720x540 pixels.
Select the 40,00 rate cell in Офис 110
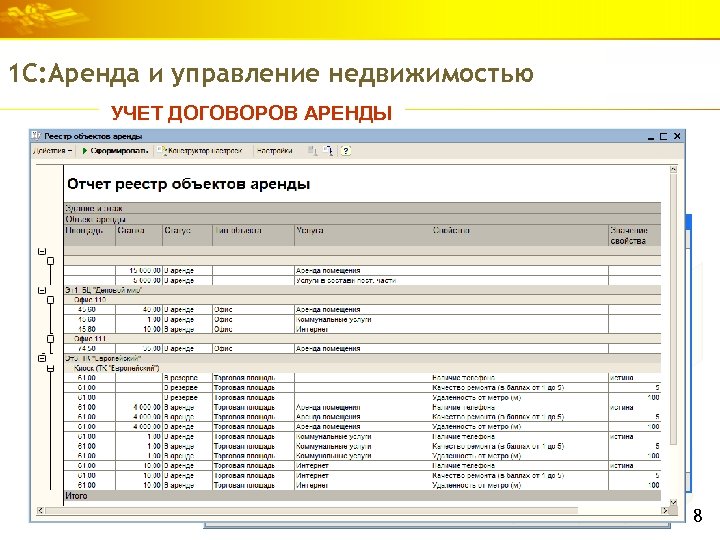(139, 309)
